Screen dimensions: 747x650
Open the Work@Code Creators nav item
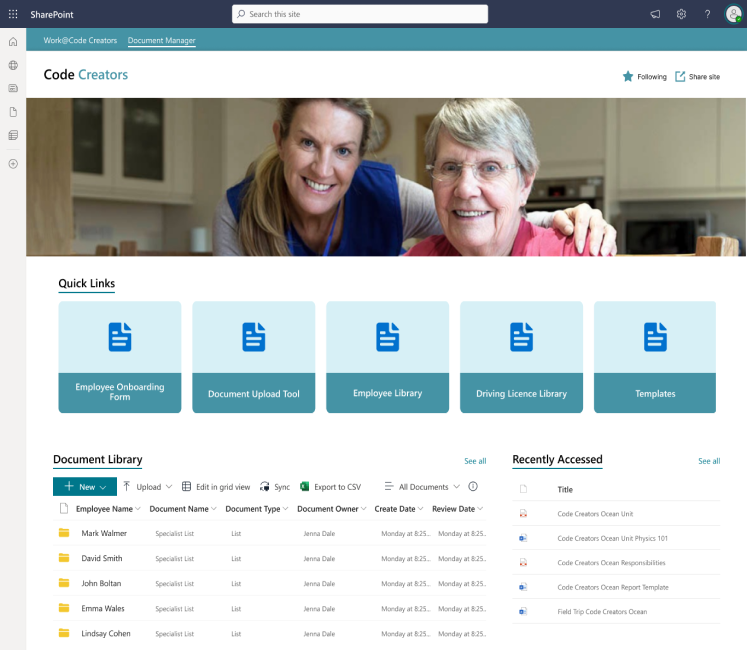[80, 40]
